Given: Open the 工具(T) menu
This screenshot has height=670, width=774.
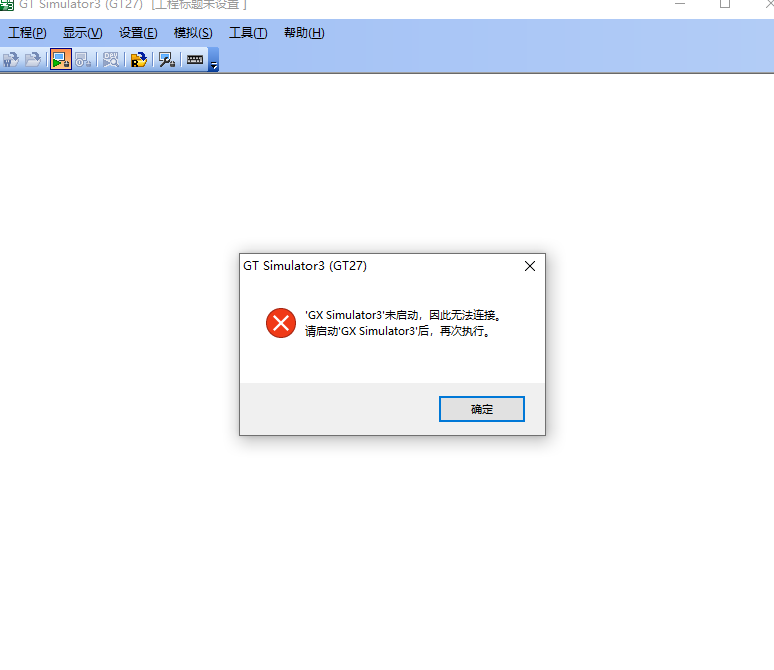Looking at the screenshot, I should pyautogui.click(x=248, y=33).
